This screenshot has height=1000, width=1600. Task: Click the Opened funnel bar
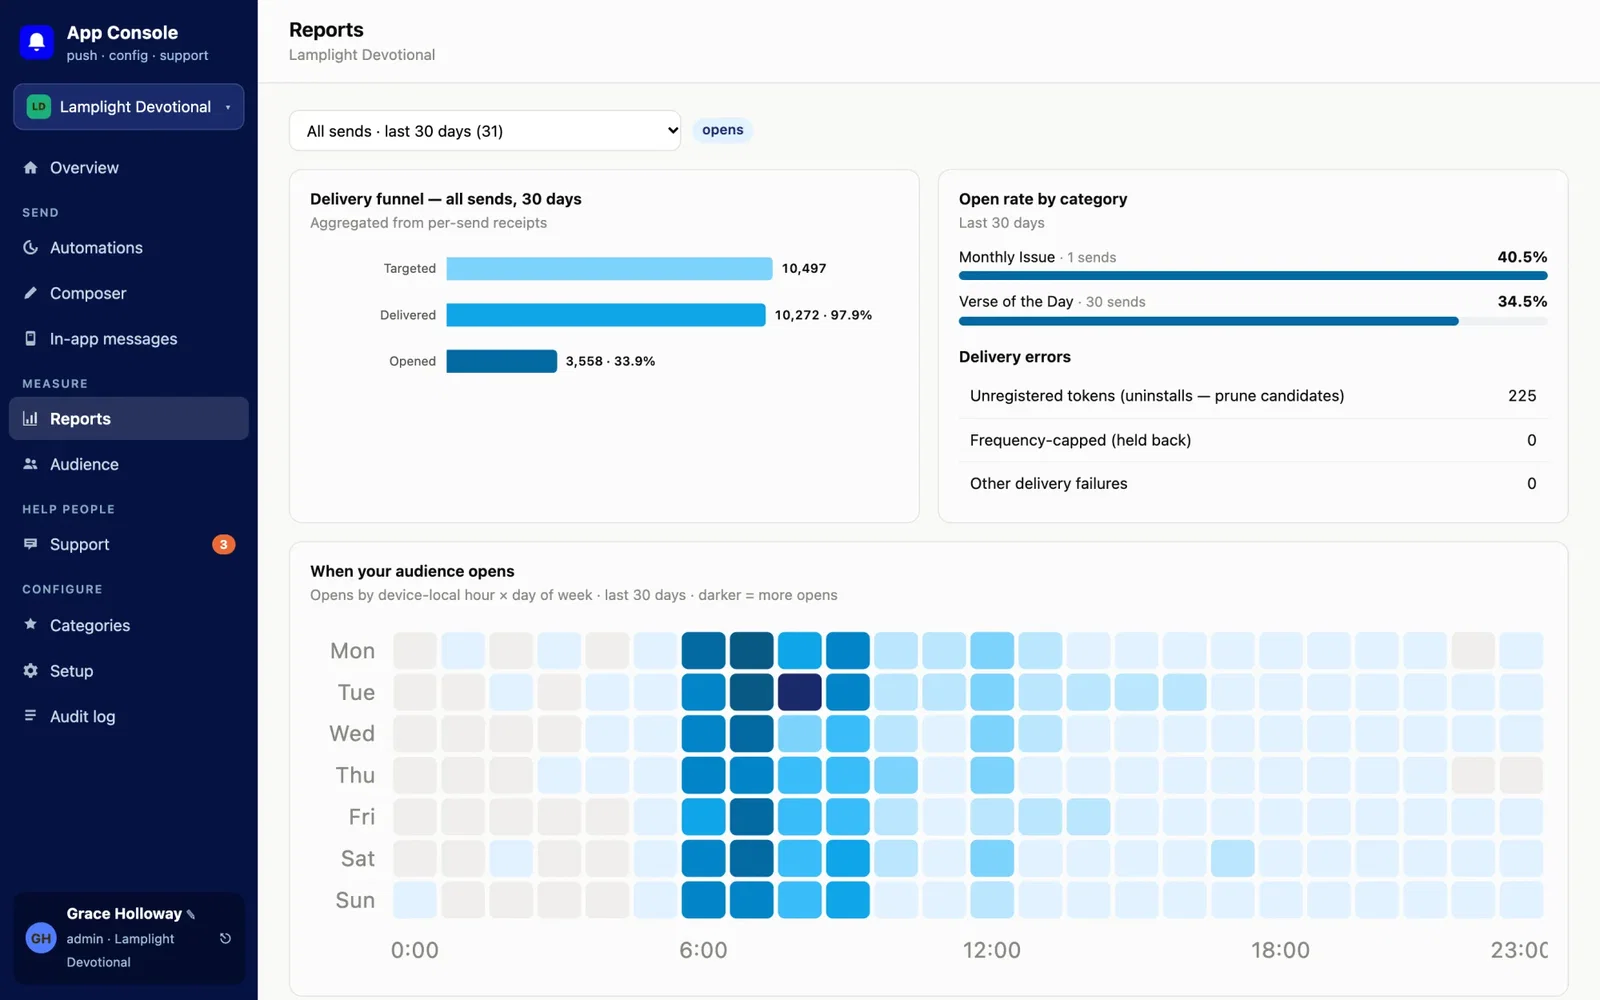point(501,361)
